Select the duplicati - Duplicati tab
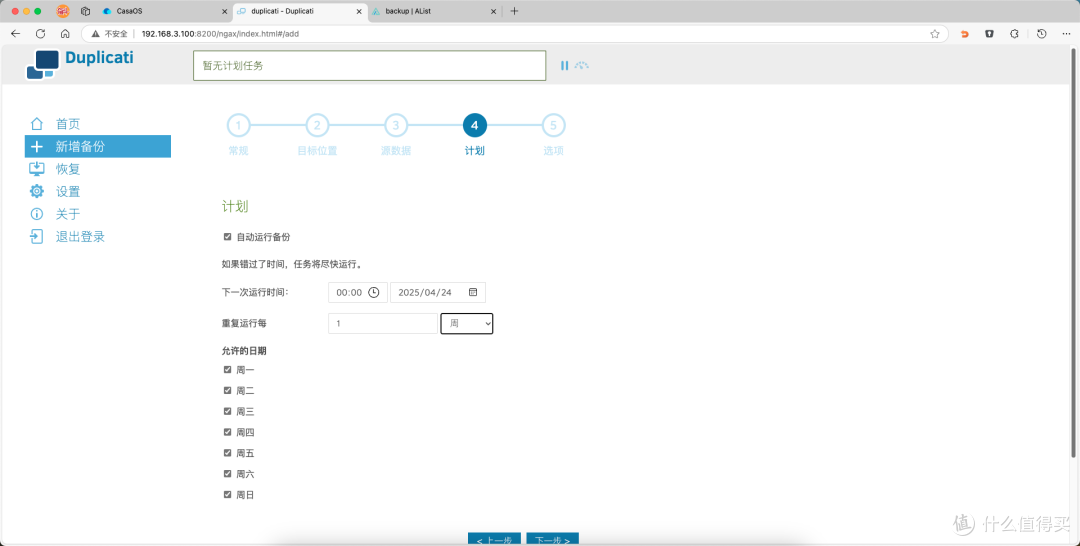Viewport: 1080px width, 546px height. pos(300,12)
